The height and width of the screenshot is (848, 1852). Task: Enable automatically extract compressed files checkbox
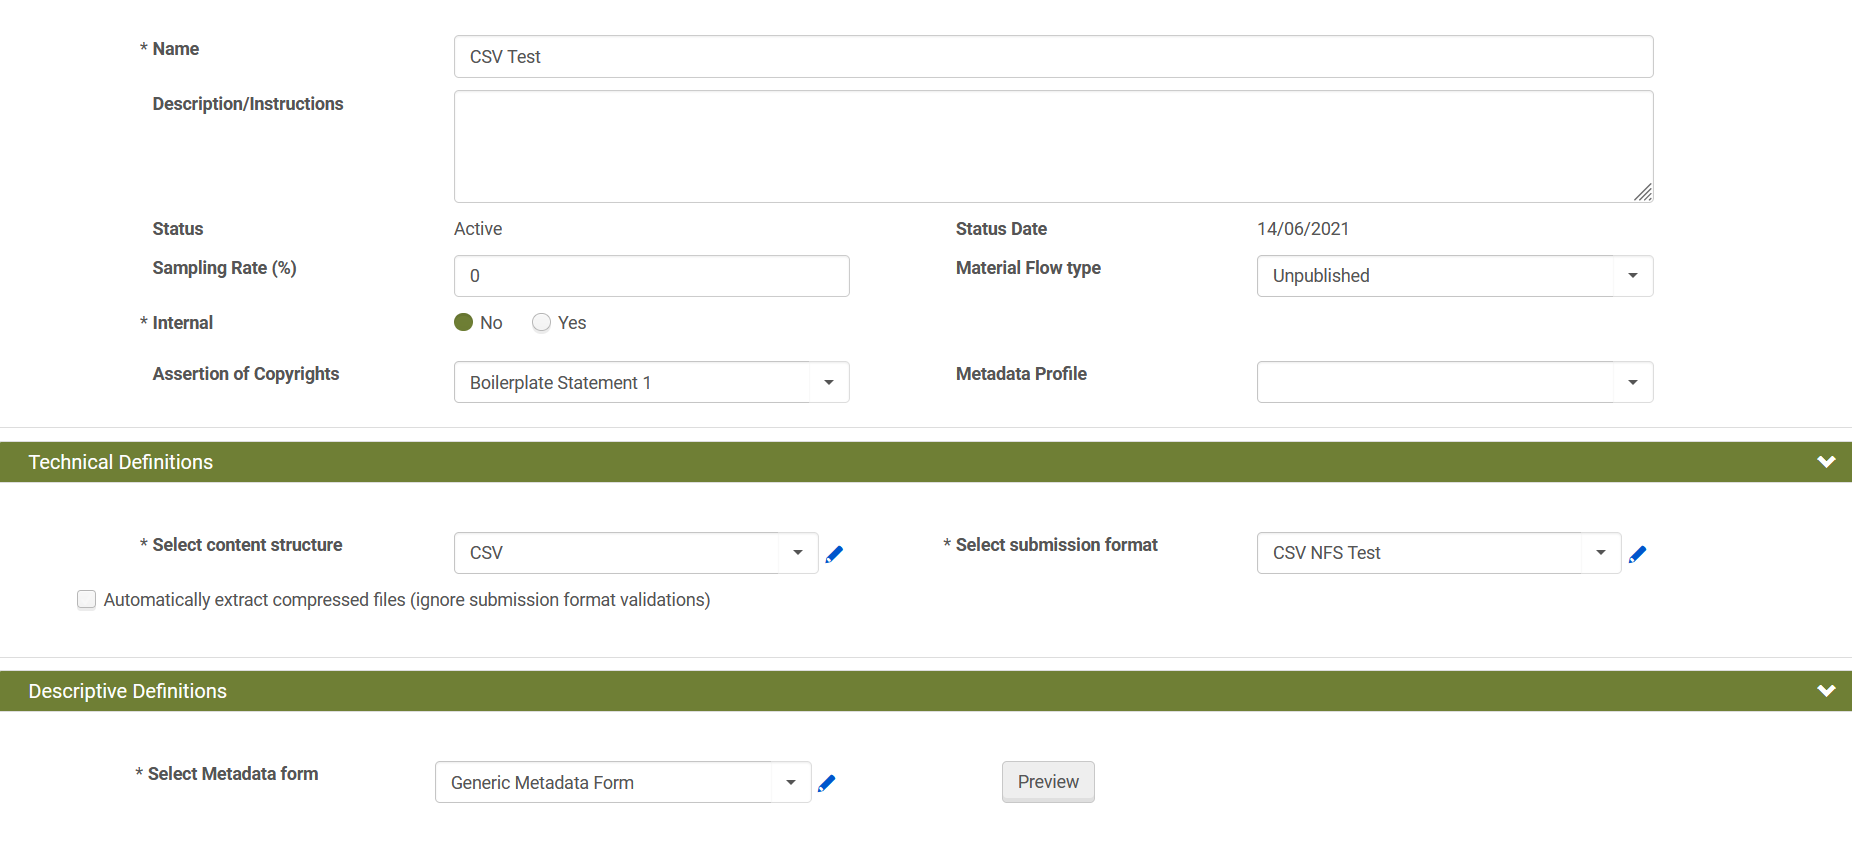click(x=87, y=599)
